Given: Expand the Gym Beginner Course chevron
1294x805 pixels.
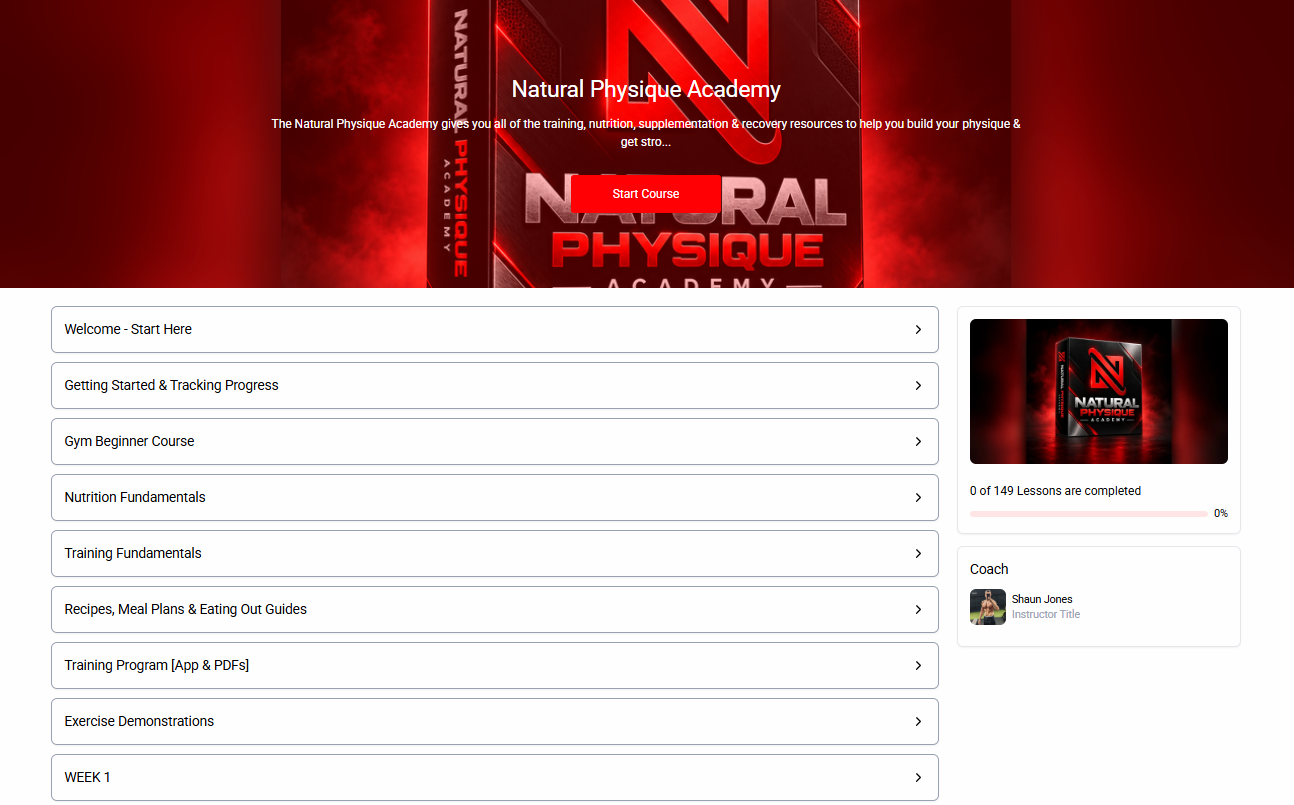Looking at the screenshot, I should tap(918, 441).
